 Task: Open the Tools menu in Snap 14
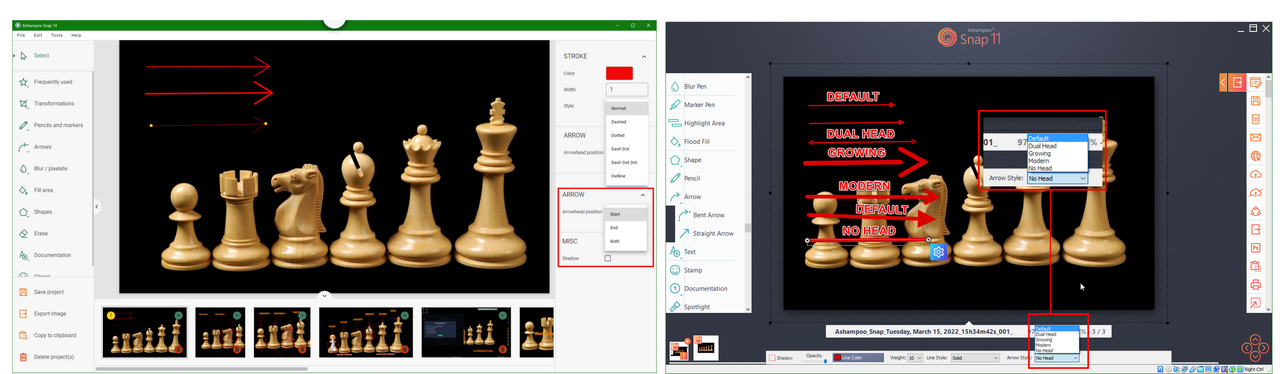click(x=57, y=35)
